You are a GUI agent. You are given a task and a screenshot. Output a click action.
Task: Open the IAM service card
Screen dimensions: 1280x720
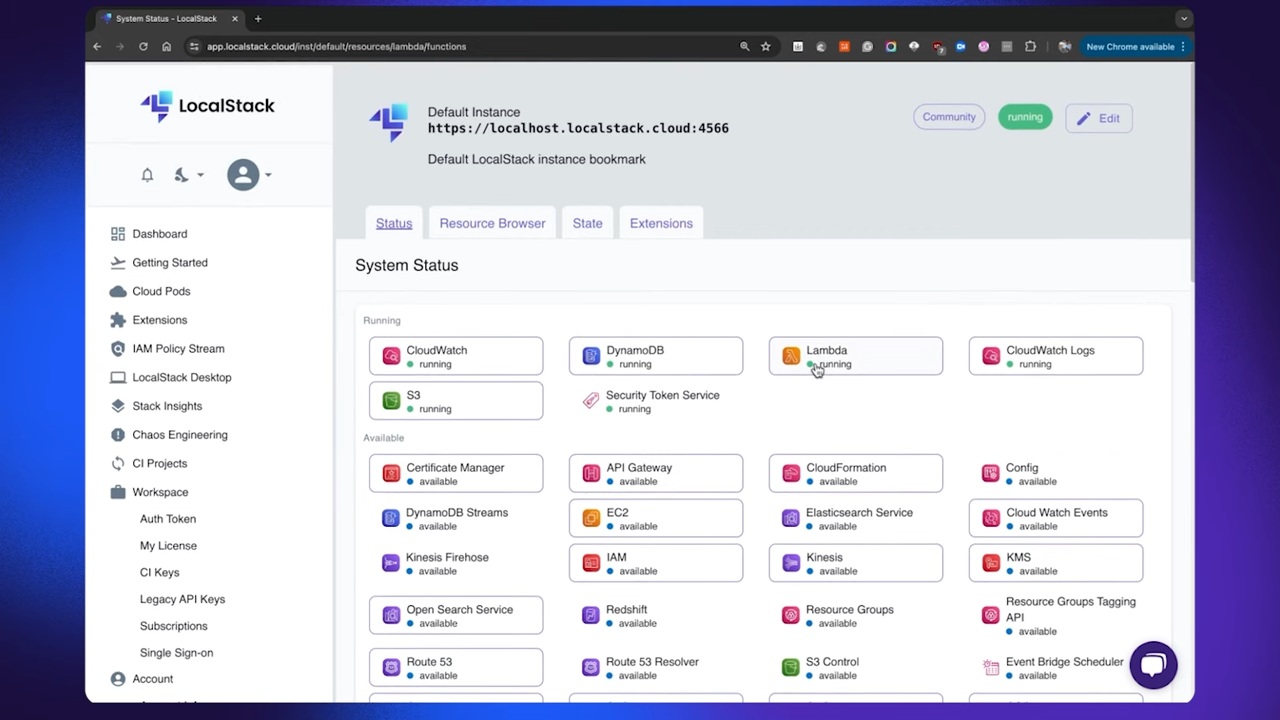coord(656,563)
